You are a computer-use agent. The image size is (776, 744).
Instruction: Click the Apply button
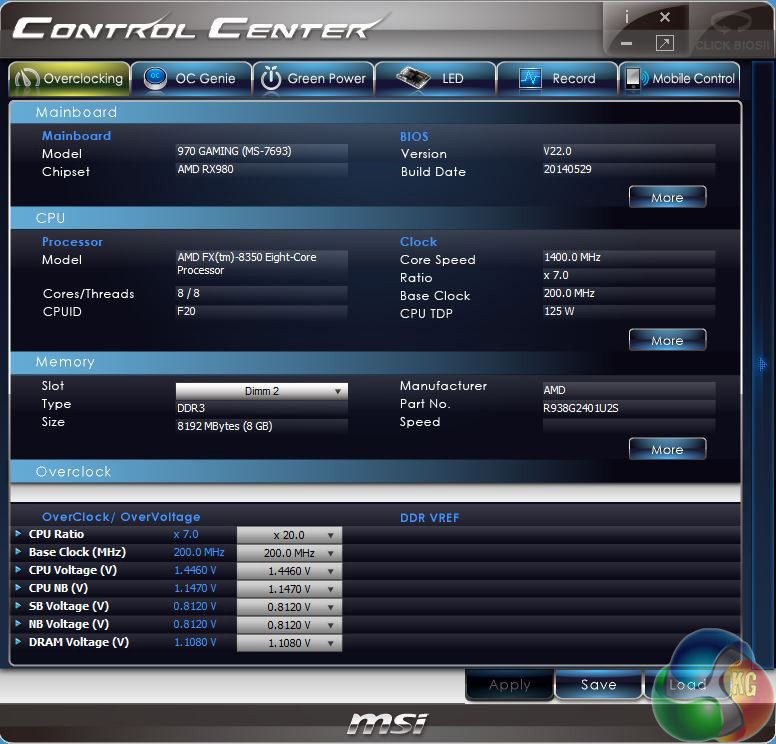[510, 685]
